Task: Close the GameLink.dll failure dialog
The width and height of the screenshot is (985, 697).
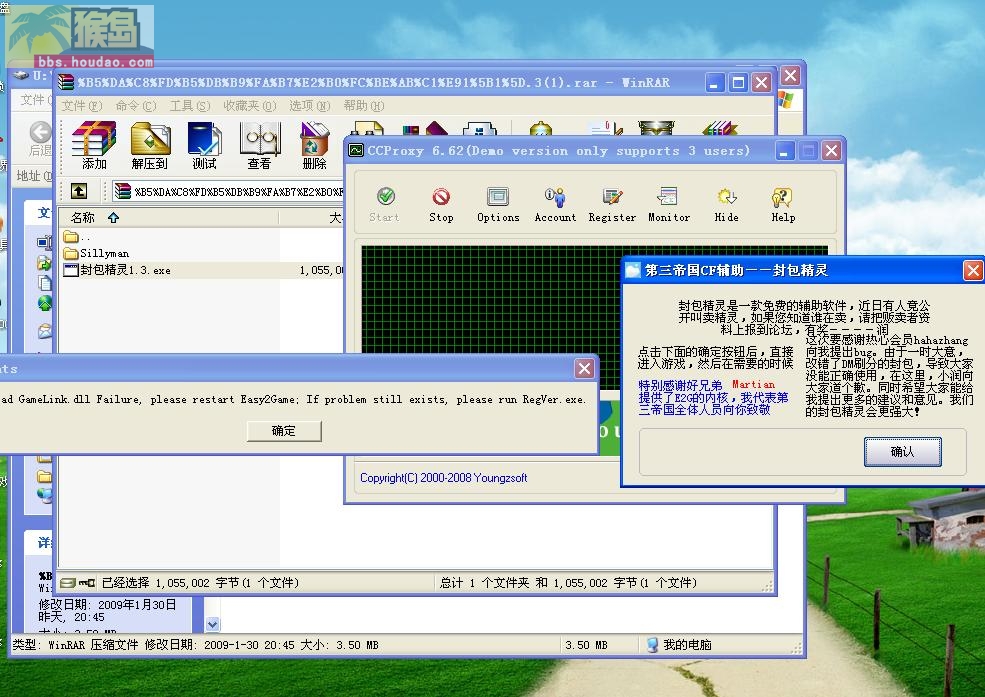Action: [584, 369]
